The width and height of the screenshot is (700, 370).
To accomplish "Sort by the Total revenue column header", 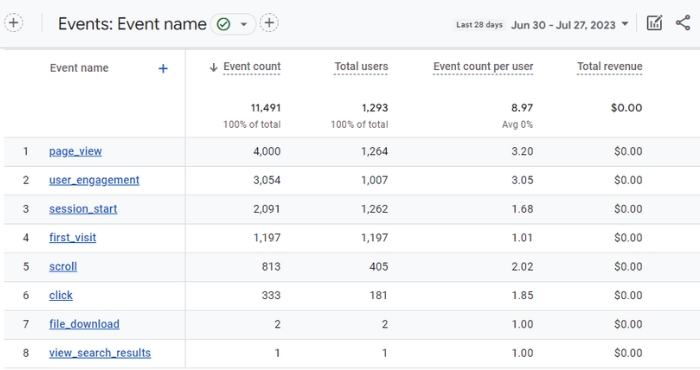I will click(x=609, y=67).
